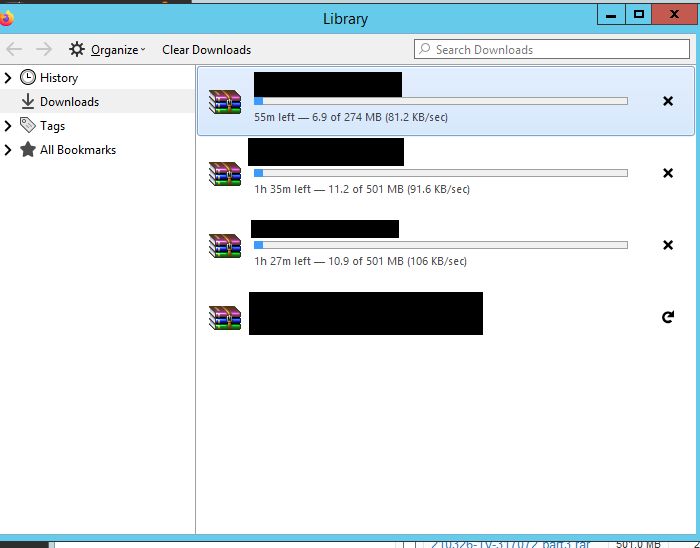Retry the failed download at bottom
Screen dimensions: 700x548
tap(668, 317)
